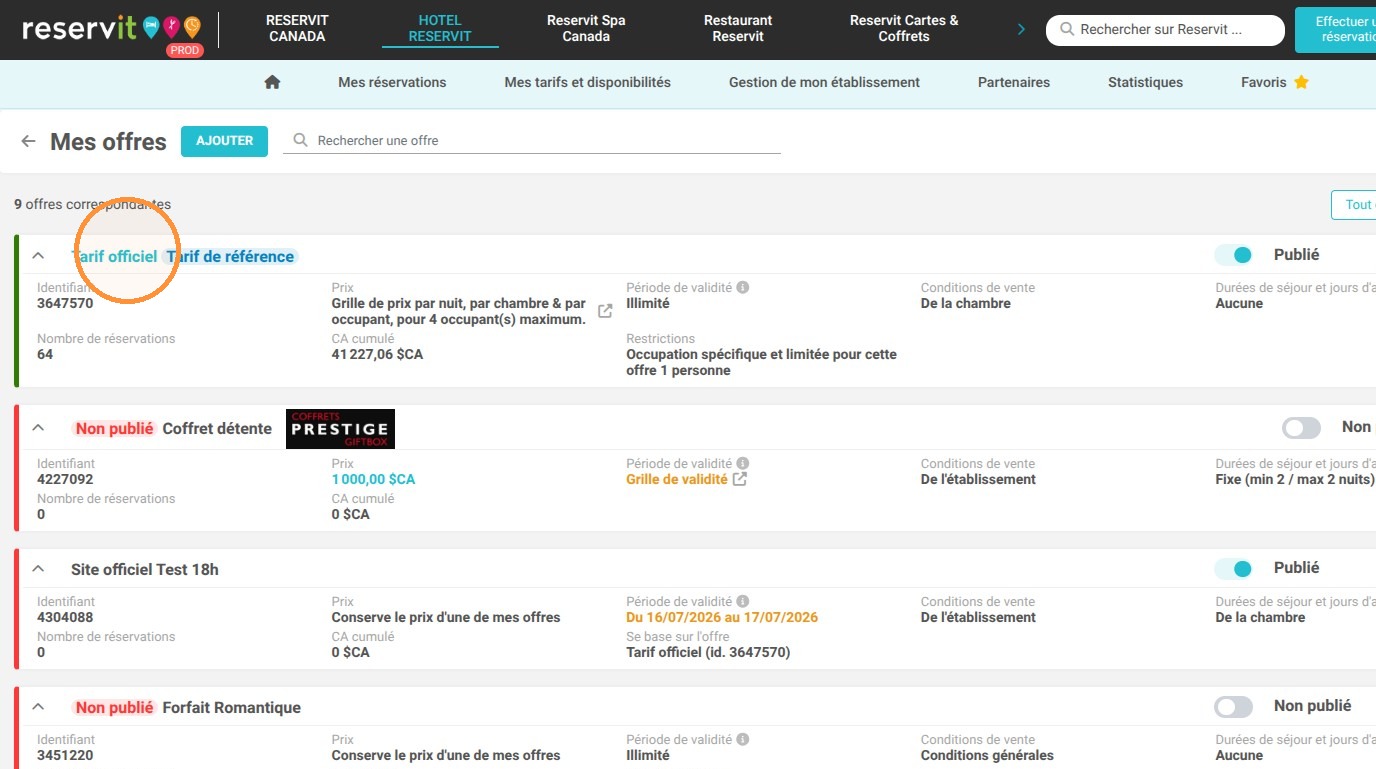Show info for Période de validité of Tarif officiel
This screenshot has height=769, width=1376.
coord(743,287)
